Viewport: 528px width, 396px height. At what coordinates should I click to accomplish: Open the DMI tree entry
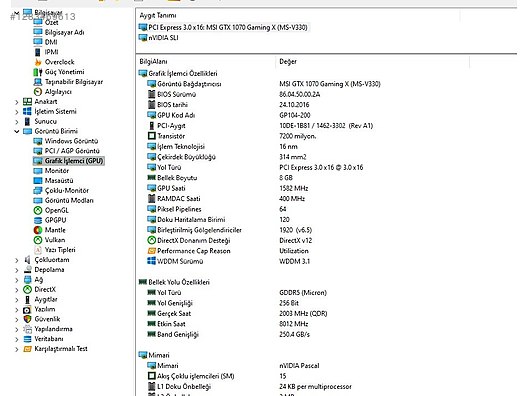[x=51, y=42]
